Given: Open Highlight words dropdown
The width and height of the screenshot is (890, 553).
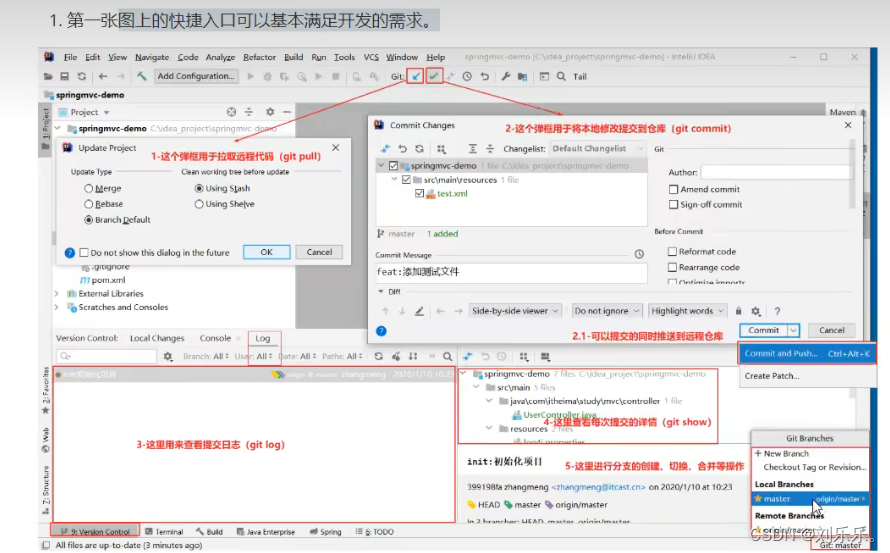Looking at the screenshot, I should click(x=687, y=311).
